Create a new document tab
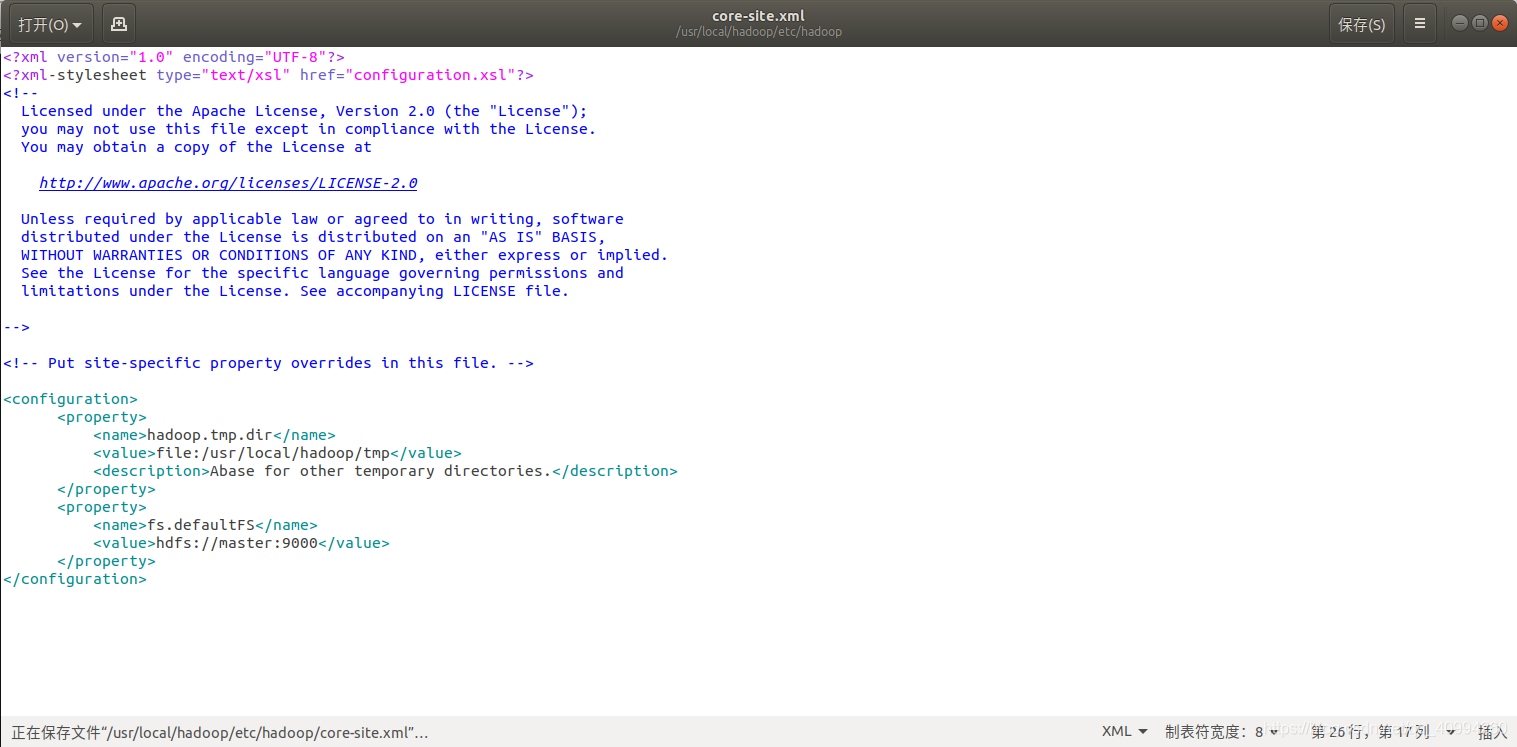1517x747 pixels. 118,22
